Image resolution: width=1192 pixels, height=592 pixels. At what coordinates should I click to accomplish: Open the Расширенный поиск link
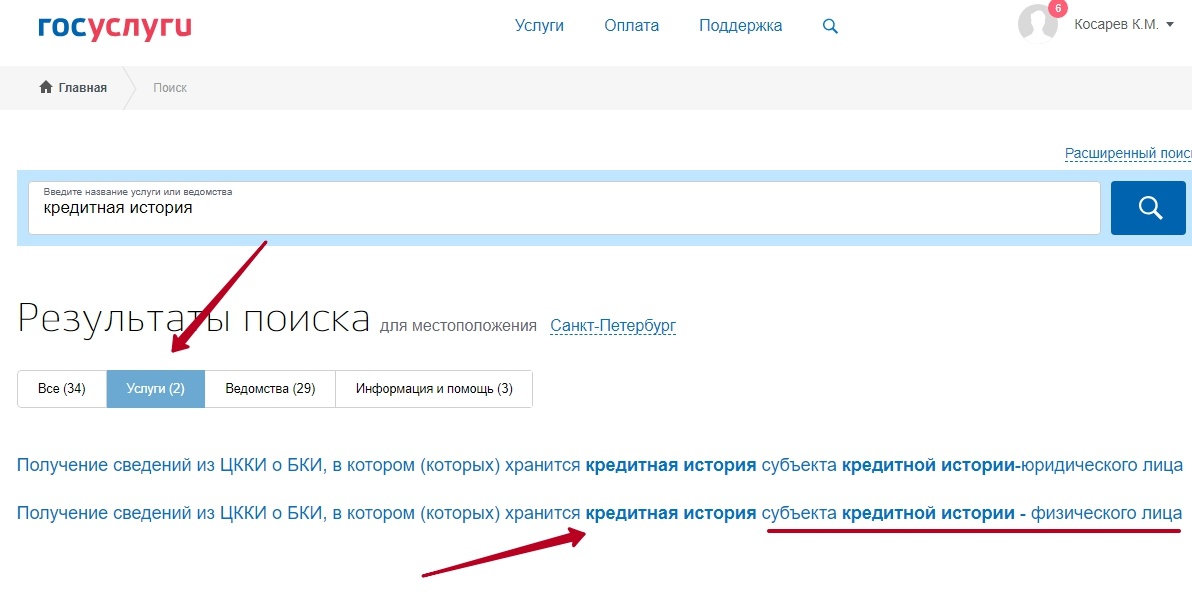[x=1128, y=154]
